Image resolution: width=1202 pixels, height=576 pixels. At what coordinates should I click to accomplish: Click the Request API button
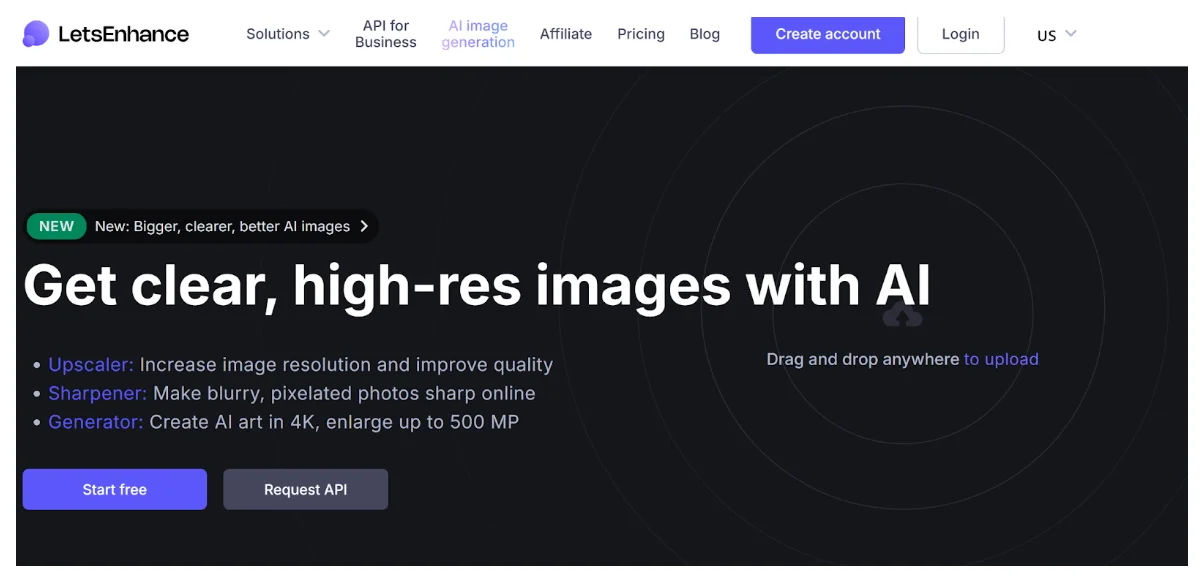[305, 489]
